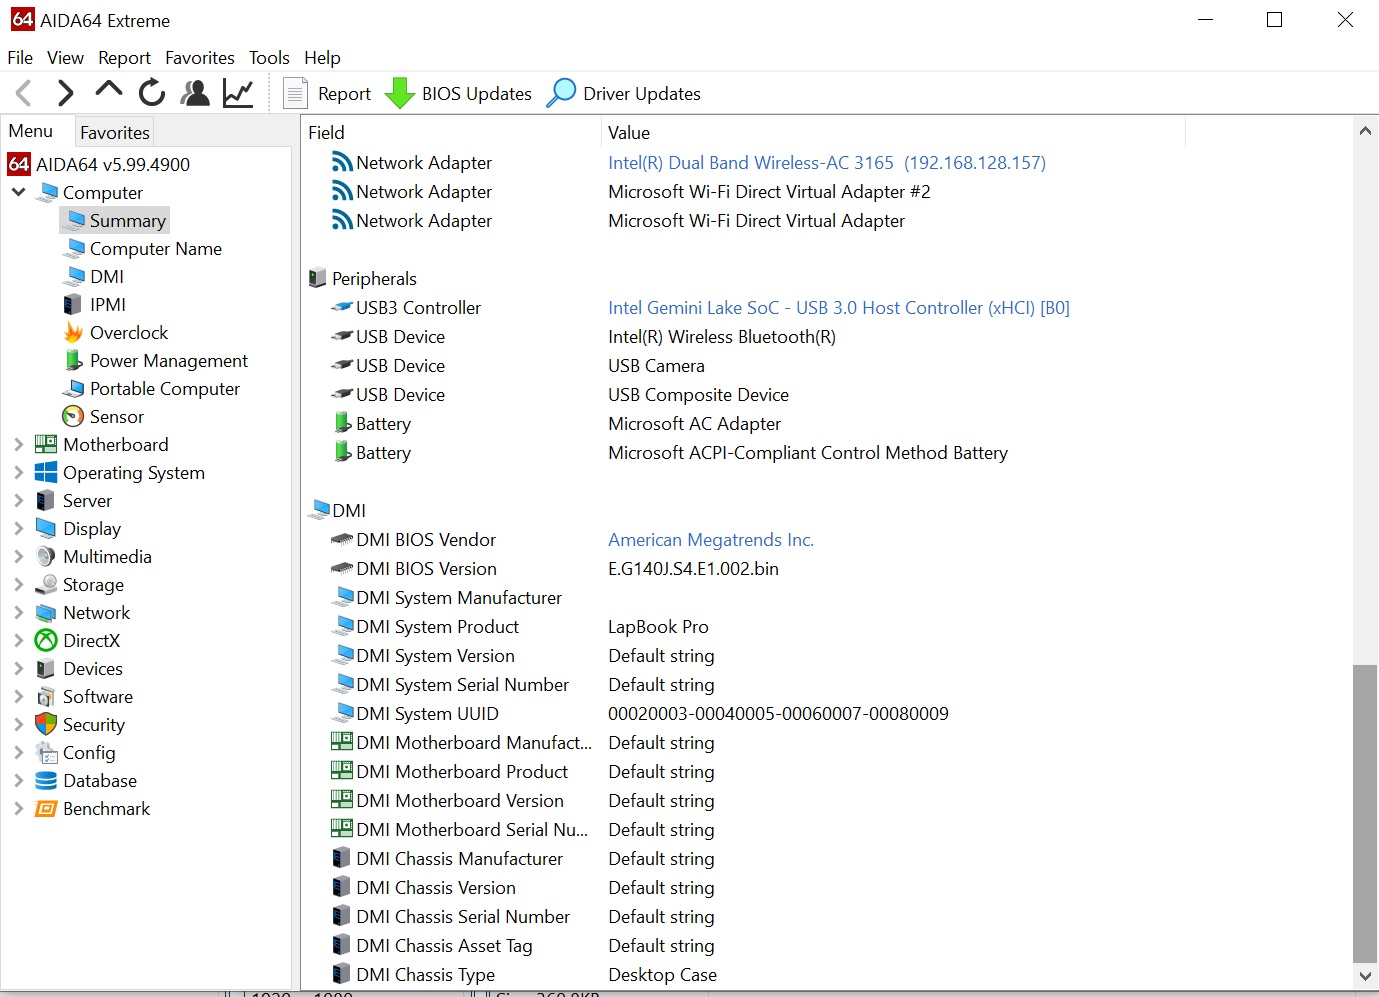This screenshot has height=997, width=1379.
Task: Expand the Display tree node
Action: [18, 528]
